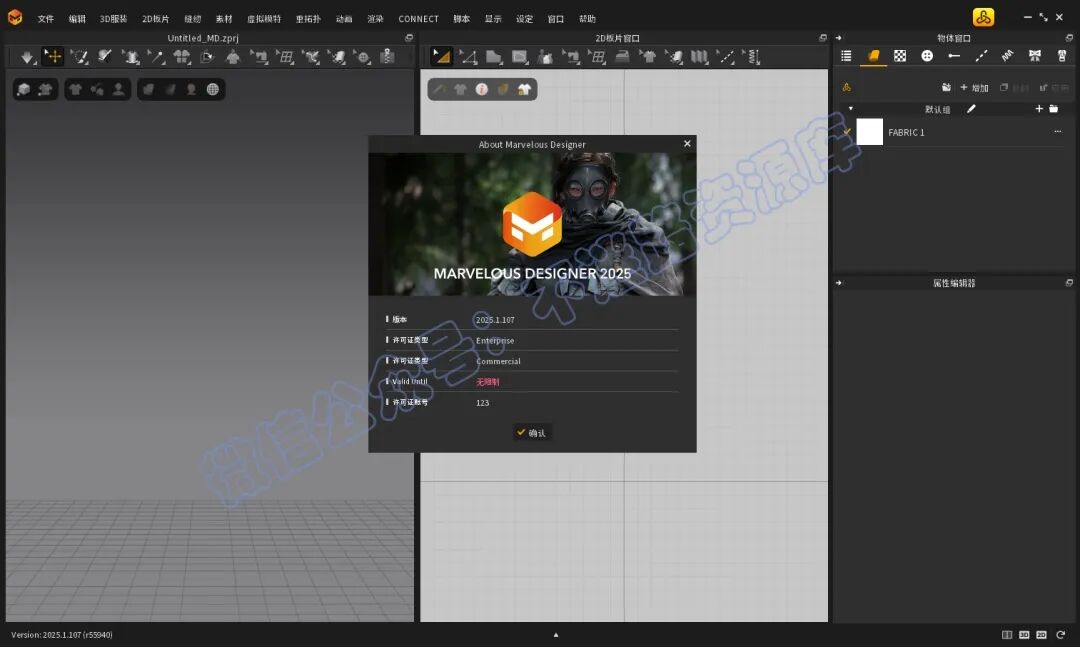This screenshot has width=1080, height=647.
Task: Open the checkerboard texture tab in object window
Action: (900, 56)
